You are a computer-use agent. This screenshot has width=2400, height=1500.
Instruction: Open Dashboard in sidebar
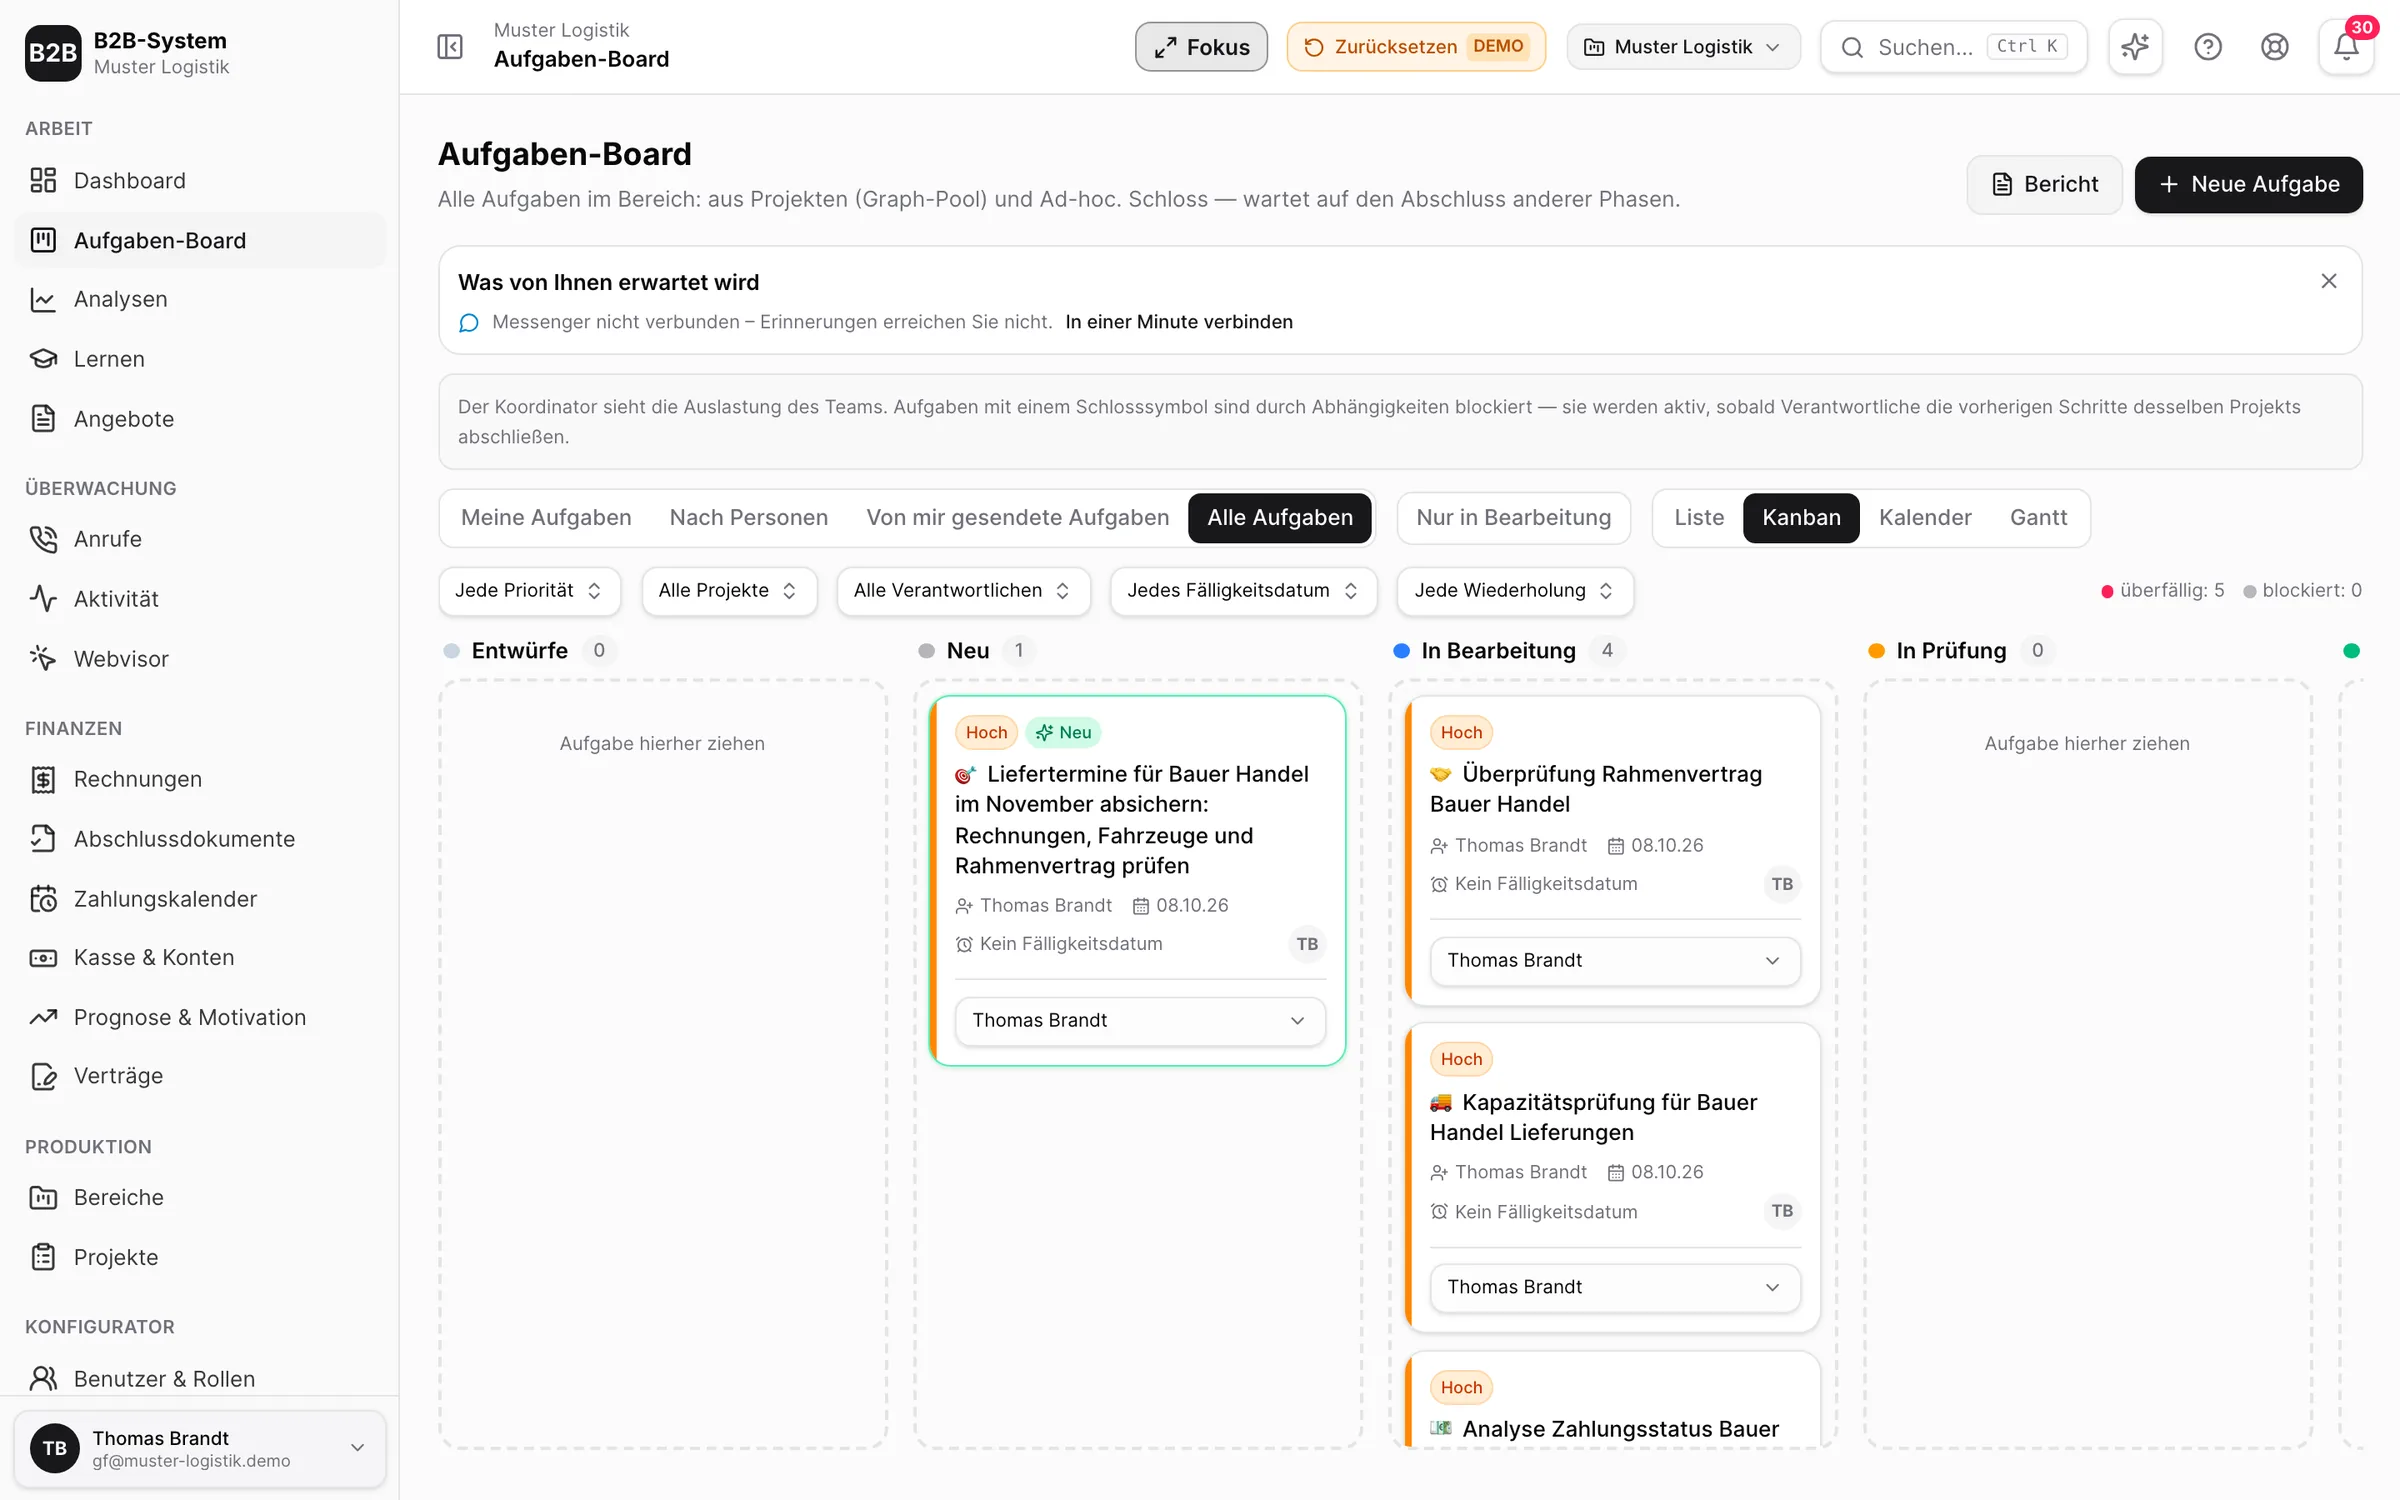pyautogui.click(x=200, y=180)
